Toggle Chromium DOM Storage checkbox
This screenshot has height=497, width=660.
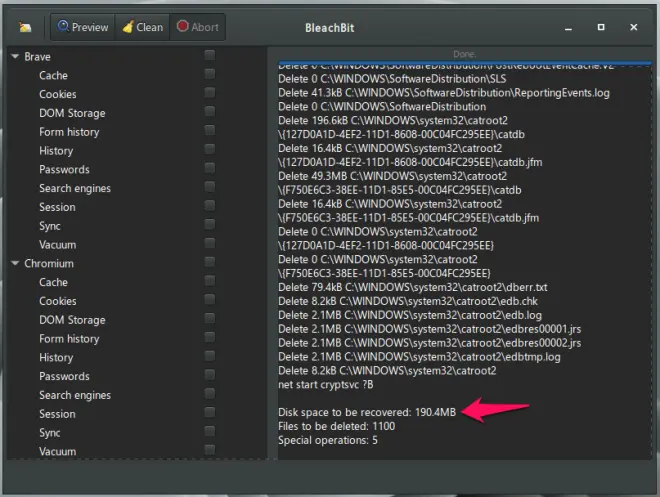tap(210, 318)
